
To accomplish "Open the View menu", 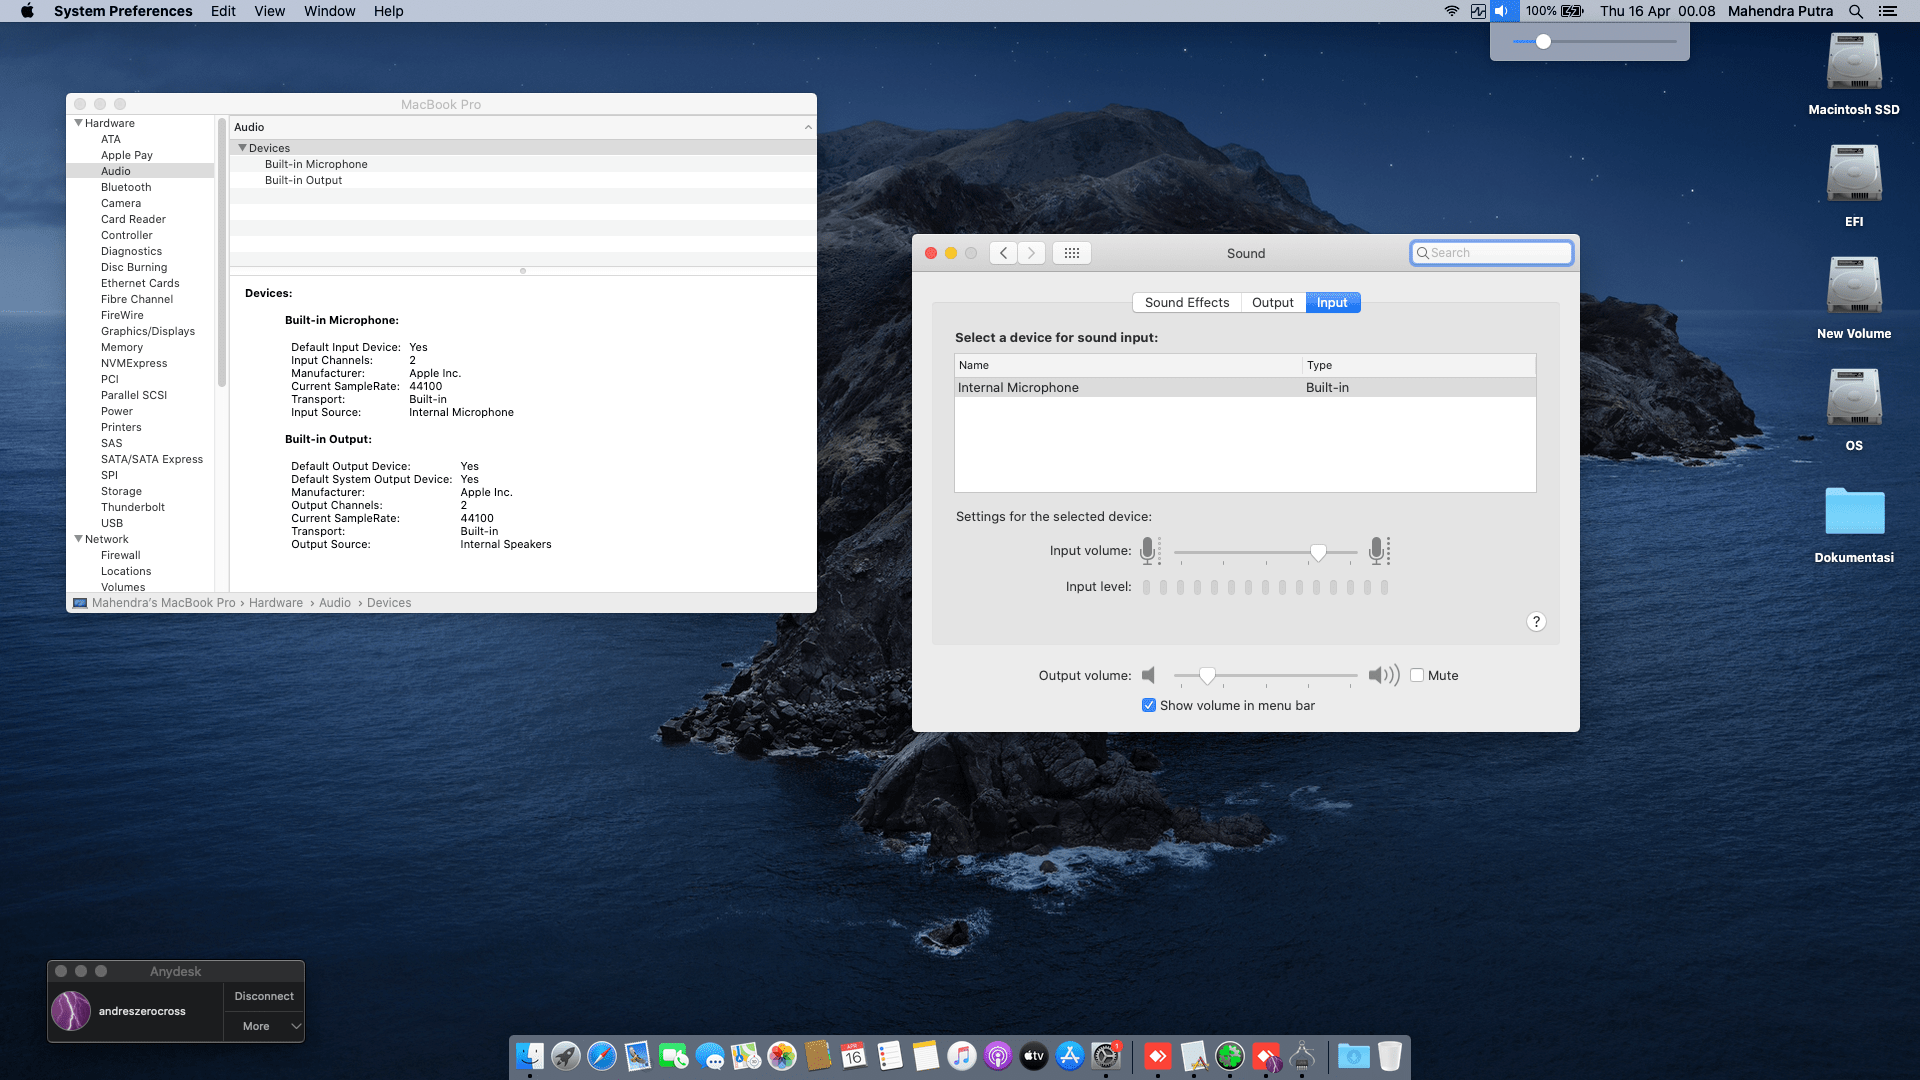I will (x=269, y=11).
